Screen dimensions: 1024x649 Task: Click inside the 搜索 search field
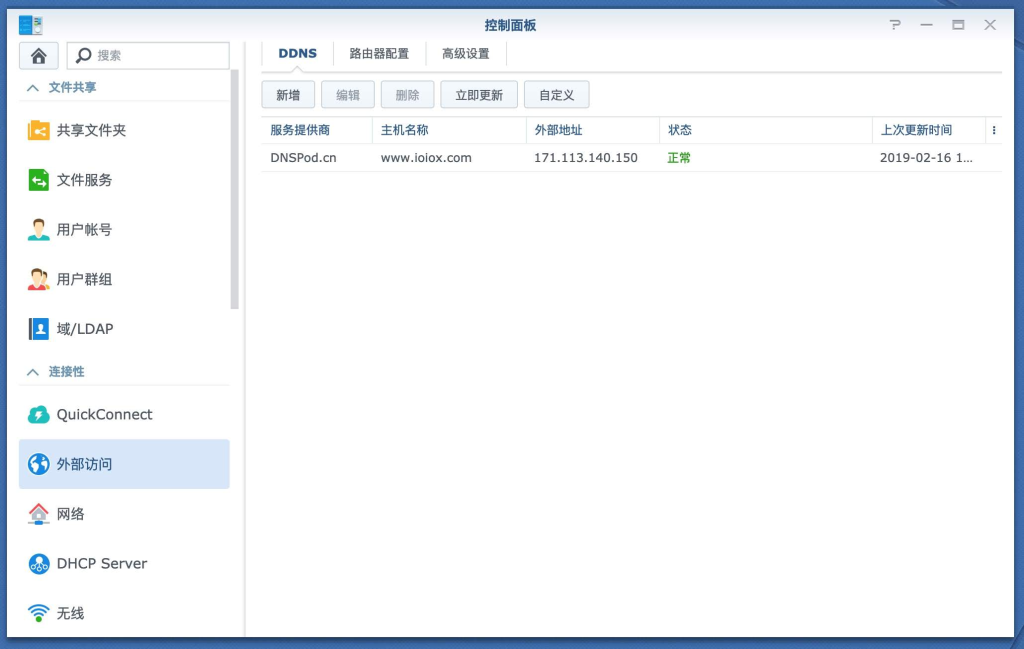150,55
